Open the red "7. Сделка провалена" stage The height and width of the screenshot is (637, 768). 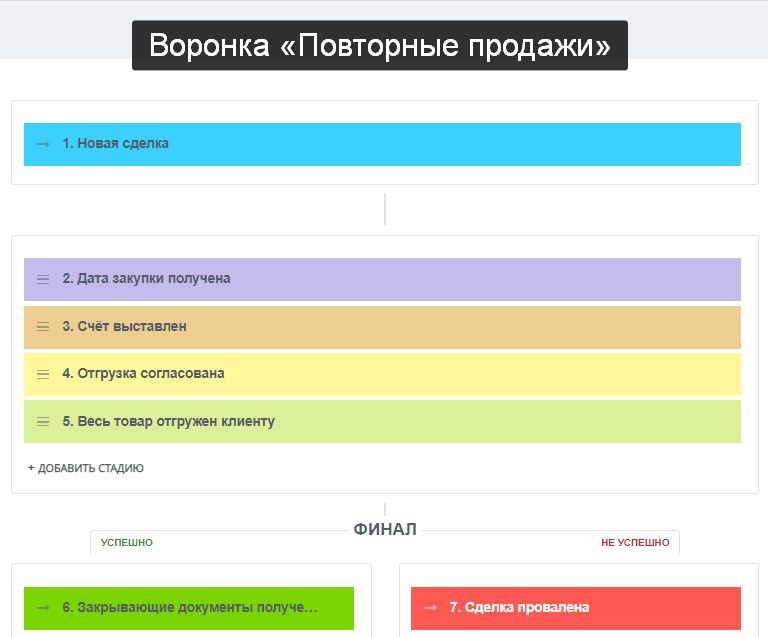pyautogui.click(x=576, y=608)
